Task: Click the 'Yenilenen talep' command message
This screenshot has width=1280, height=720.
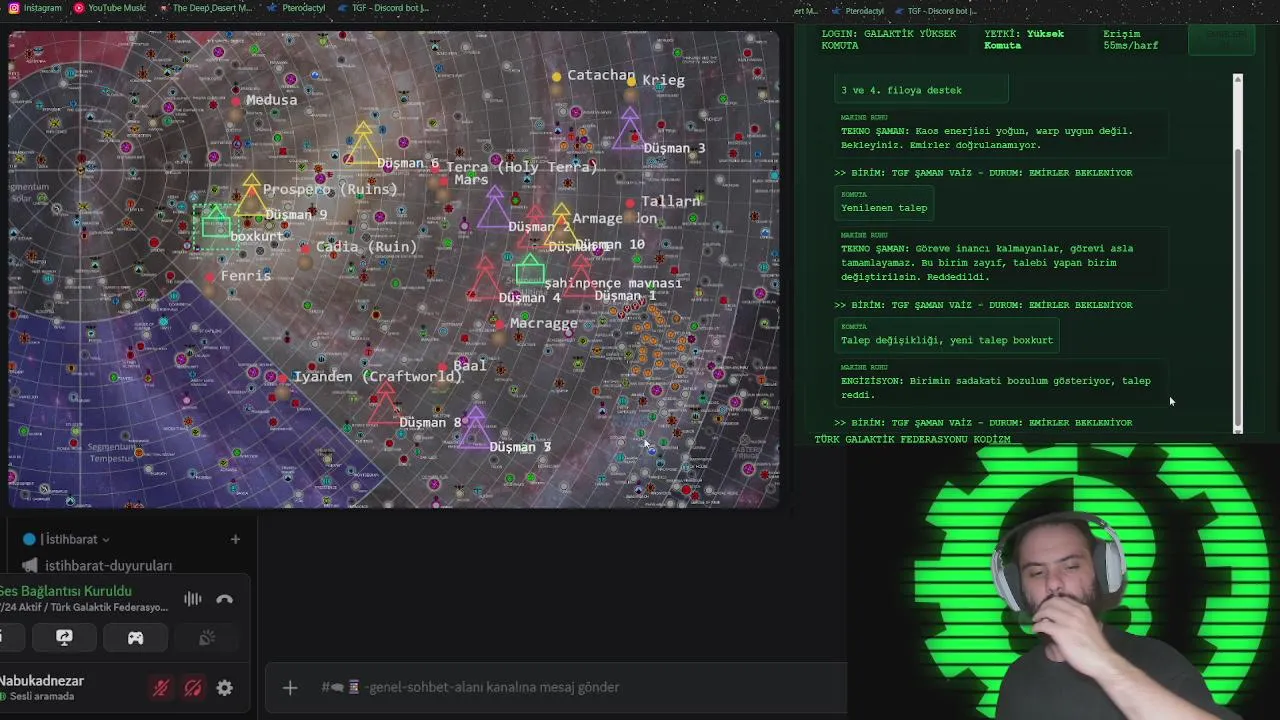Action: click(884, 203)
